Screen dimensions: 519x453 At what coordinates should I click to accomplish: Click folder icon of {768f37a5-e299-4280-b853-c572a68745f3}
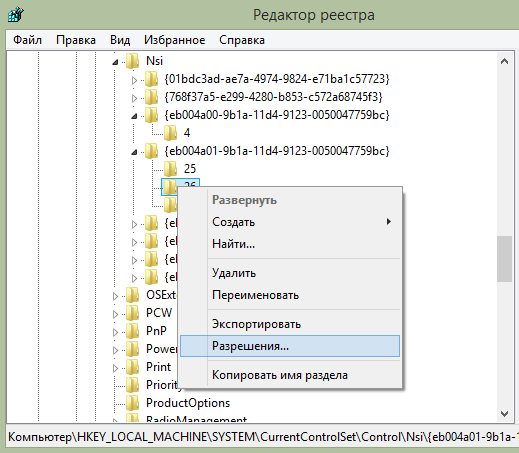pos(151,97)
